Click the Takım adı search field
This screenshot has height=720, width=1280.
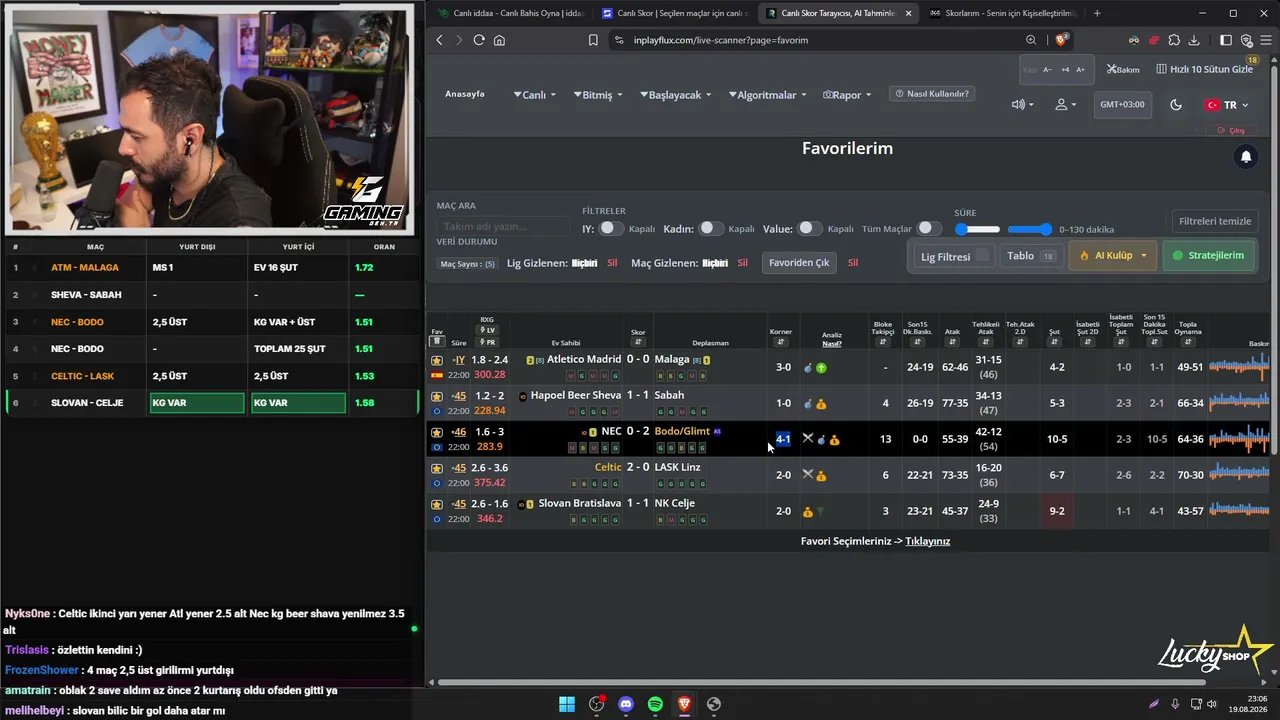pyautogui.click(x=504, y=227)
